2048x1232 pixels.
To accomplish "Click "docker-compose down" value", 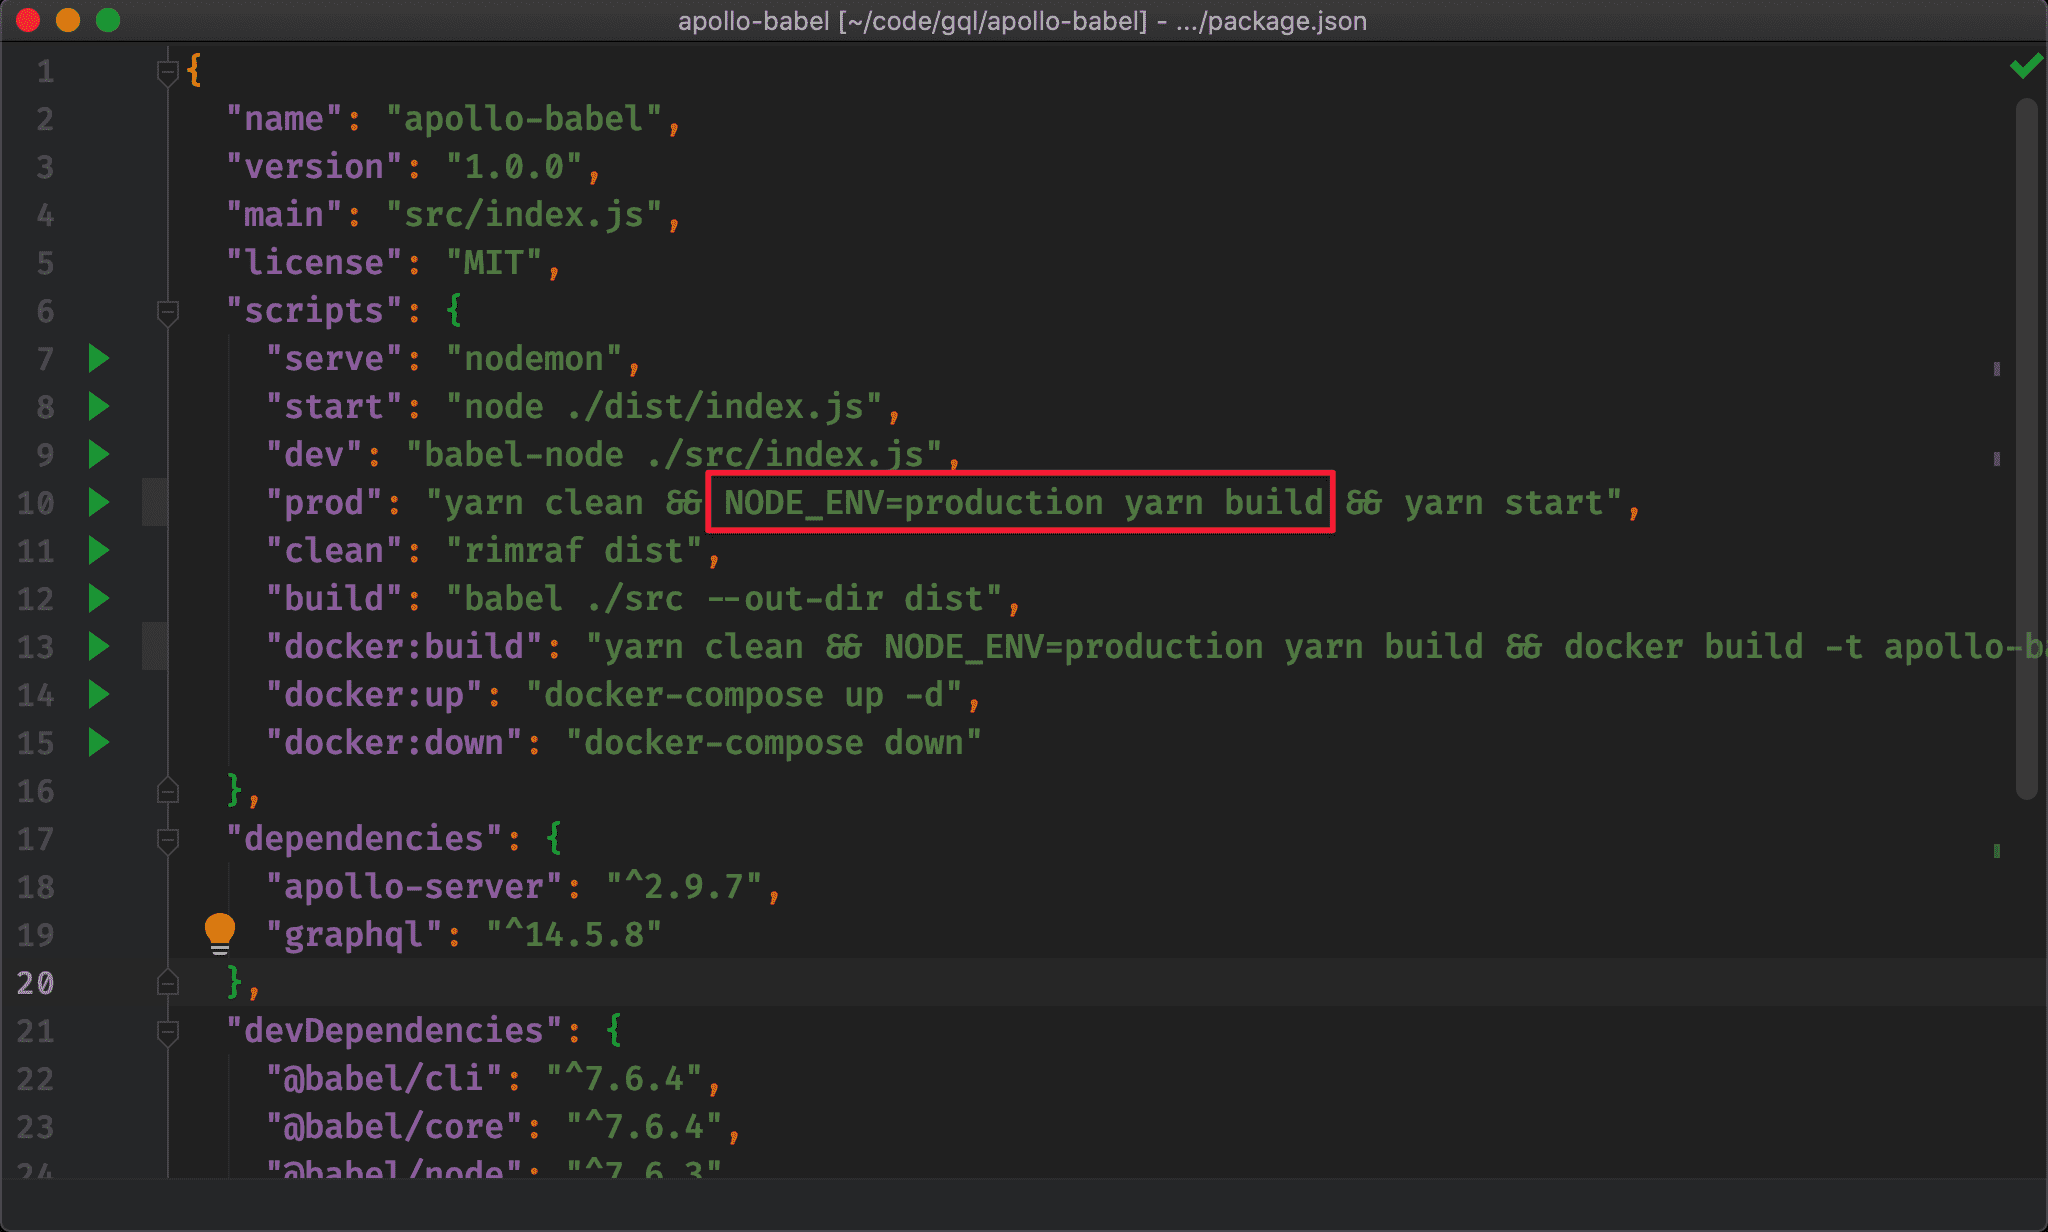I will coord(774,743).
